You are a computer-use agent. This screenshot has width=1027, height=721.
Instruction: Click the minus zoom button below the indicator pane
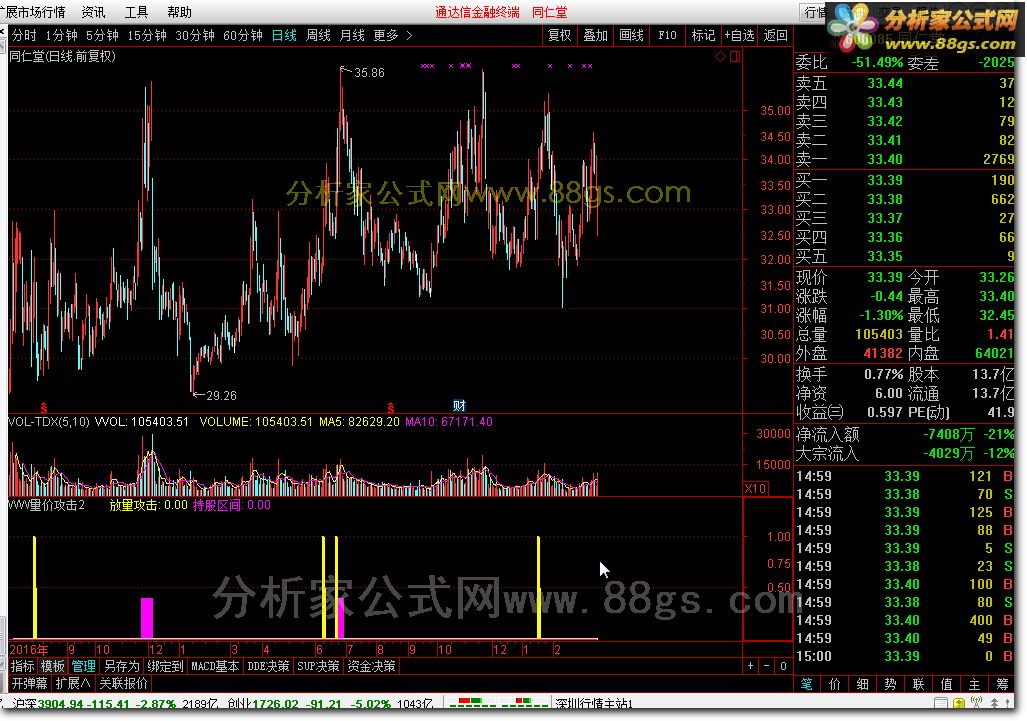766,666
